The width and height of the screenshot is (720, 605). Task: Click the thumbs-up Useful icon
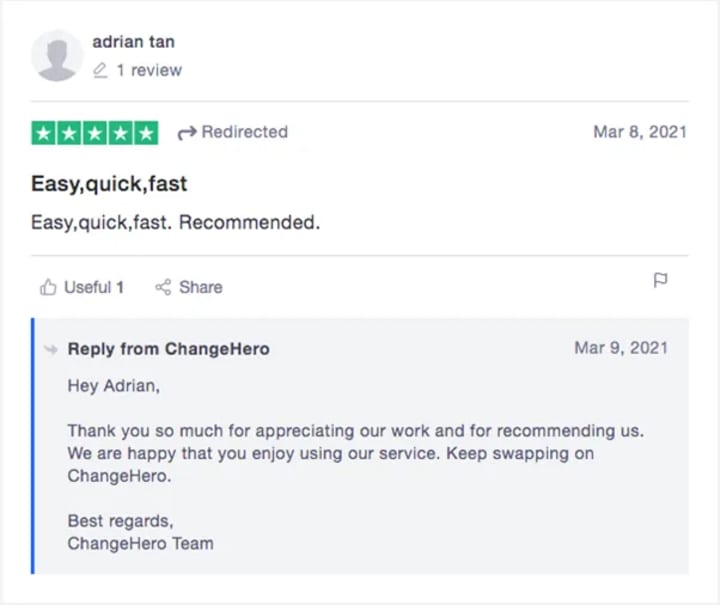pos(48,288)
